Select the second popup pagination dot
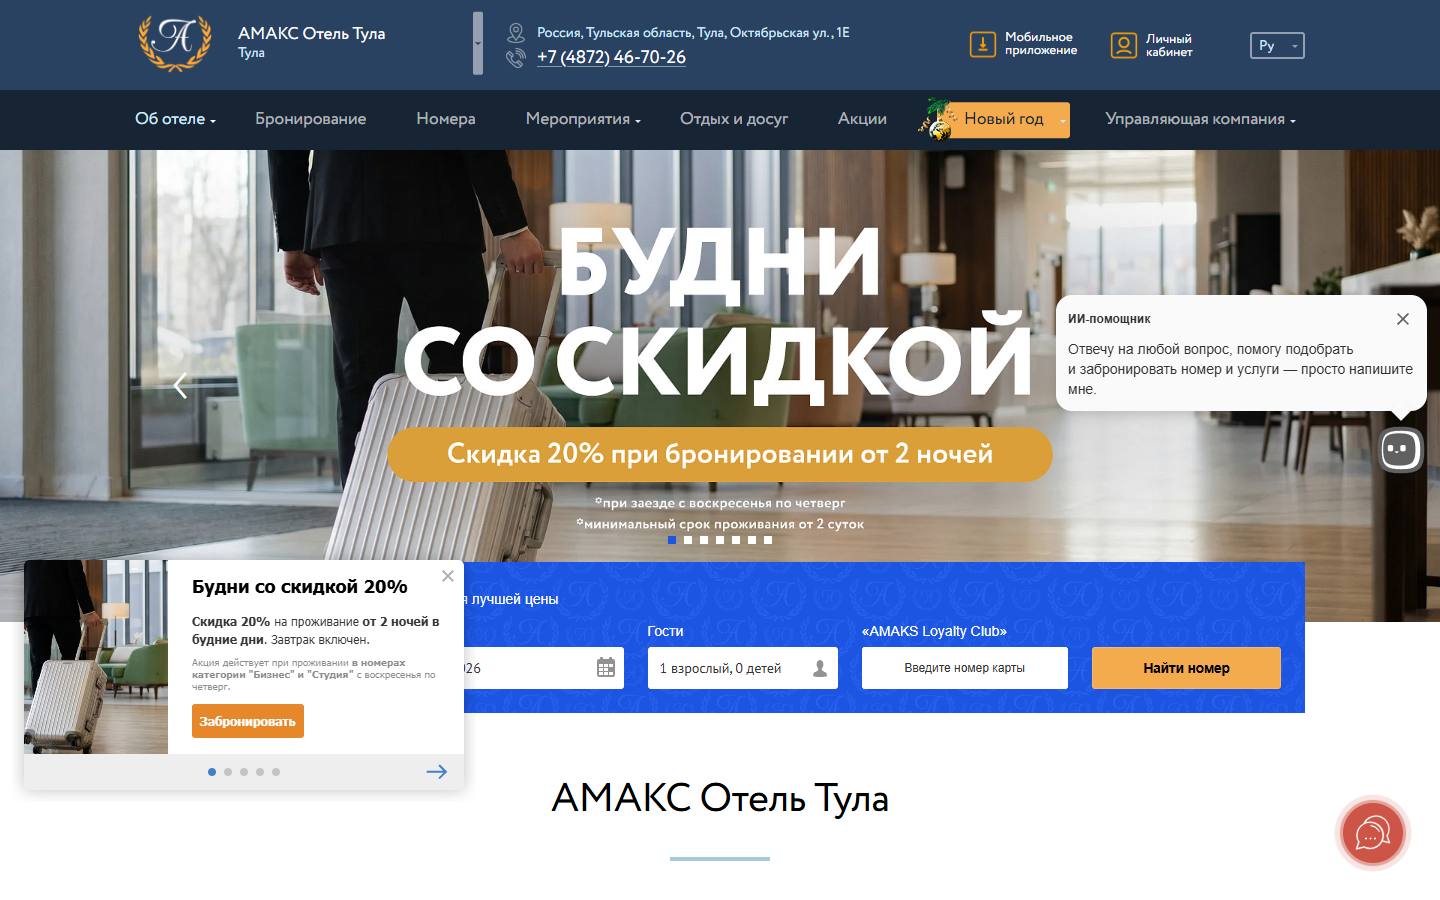The width and height of the screenshot is (1440, 900). coord(228,772)
